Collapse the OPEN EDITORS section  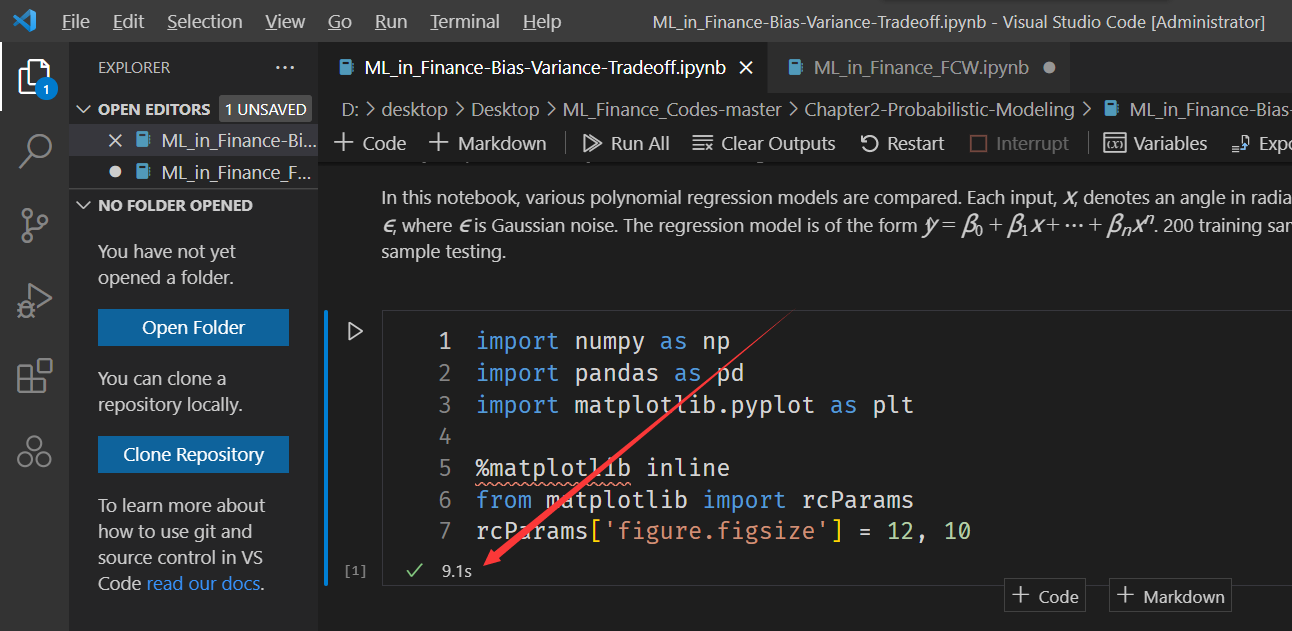pyautogui.click(x=84, y=108)
